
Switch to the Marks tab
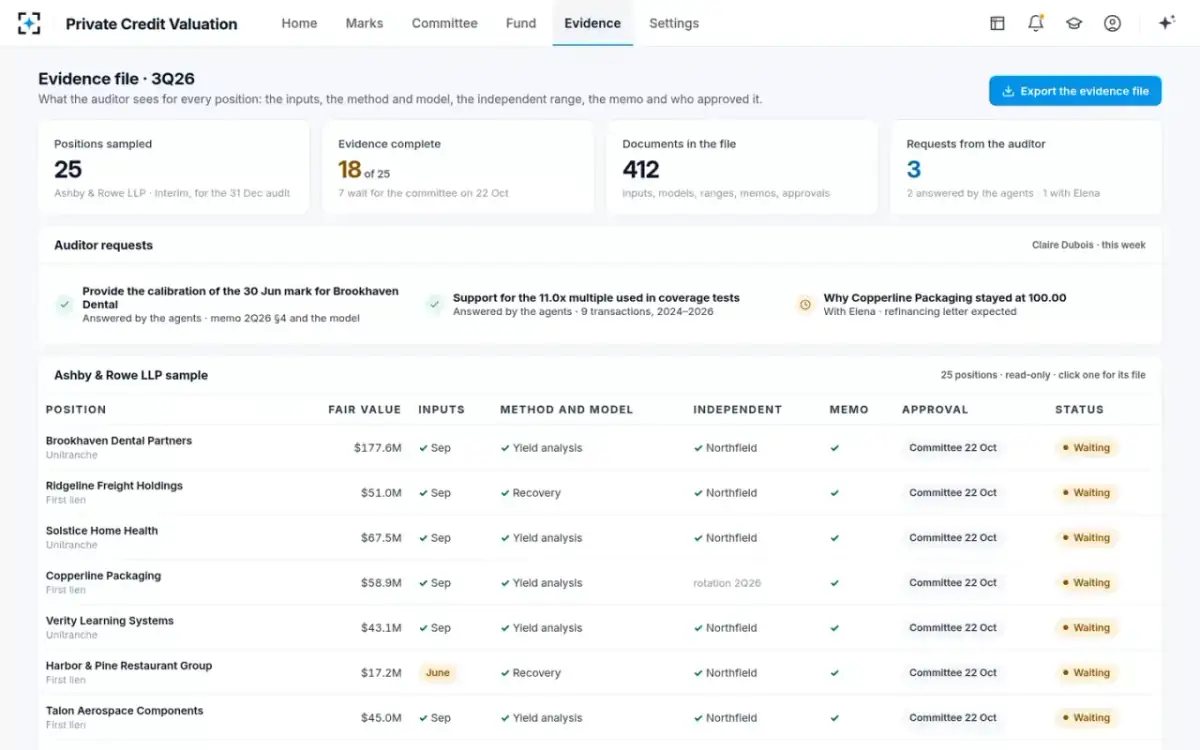click(x=364, y=23)
